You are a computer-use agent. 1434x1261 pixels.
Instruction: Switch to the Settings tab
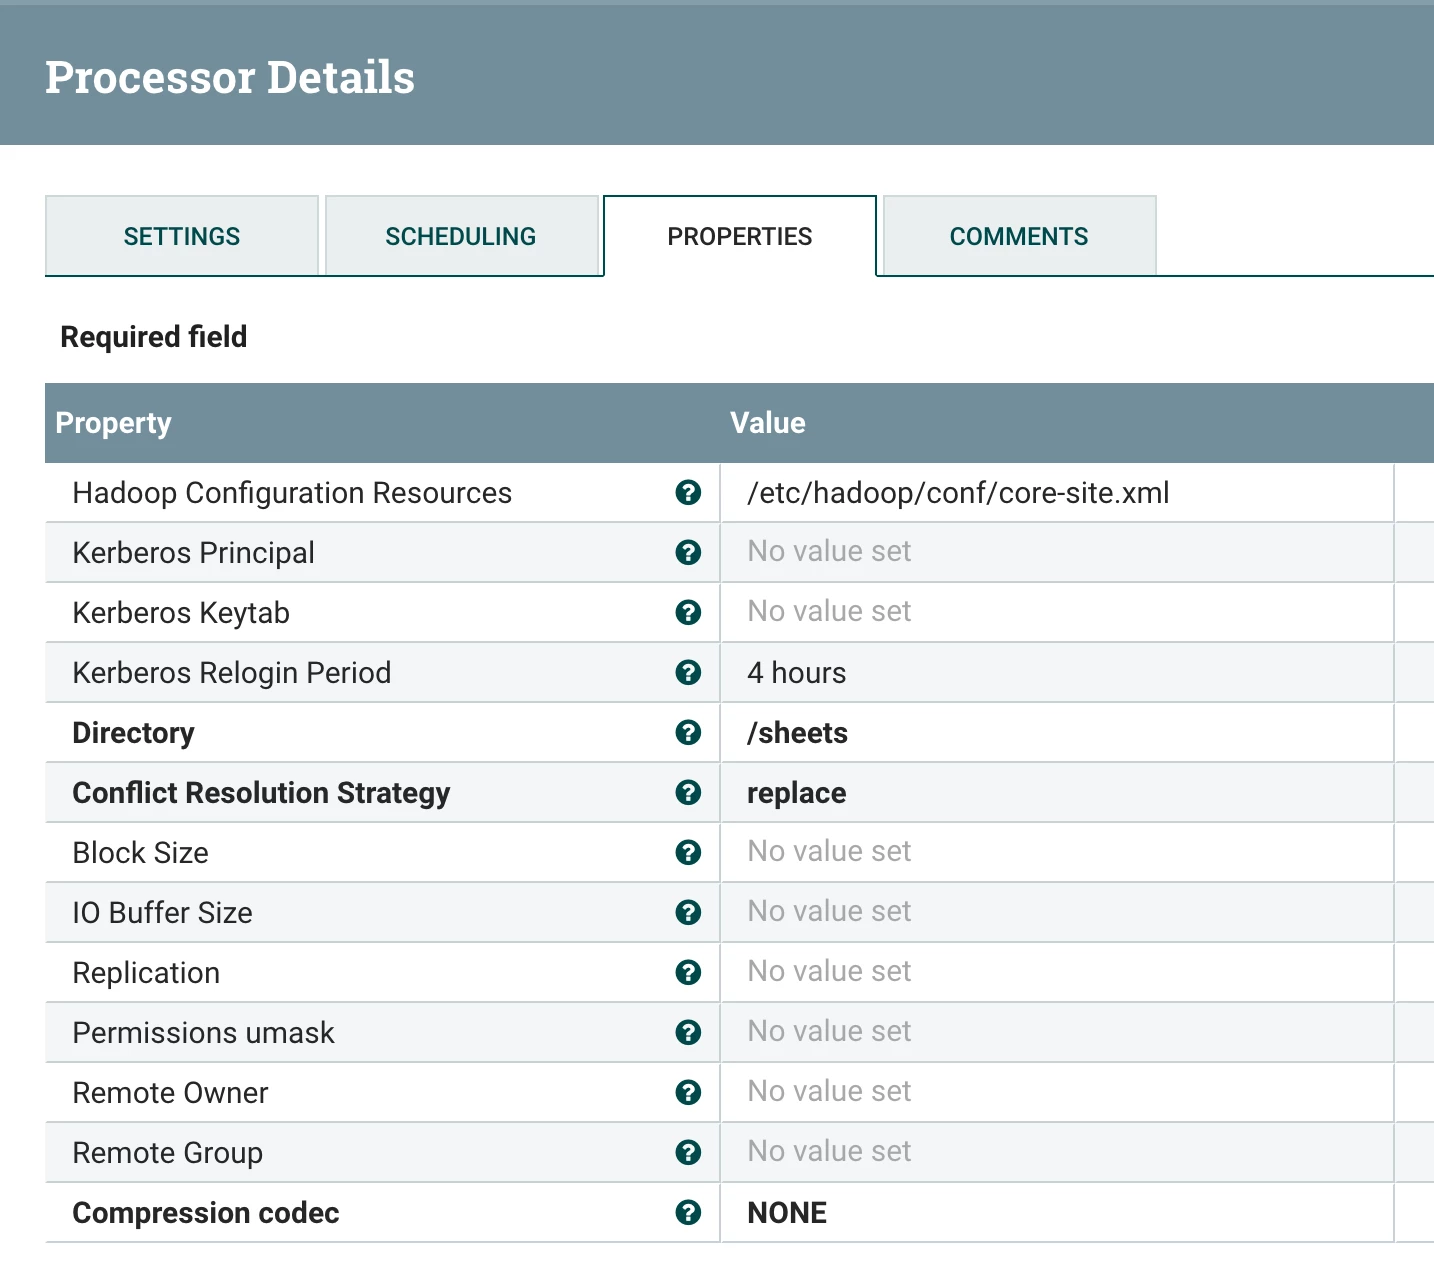point(182,236)
